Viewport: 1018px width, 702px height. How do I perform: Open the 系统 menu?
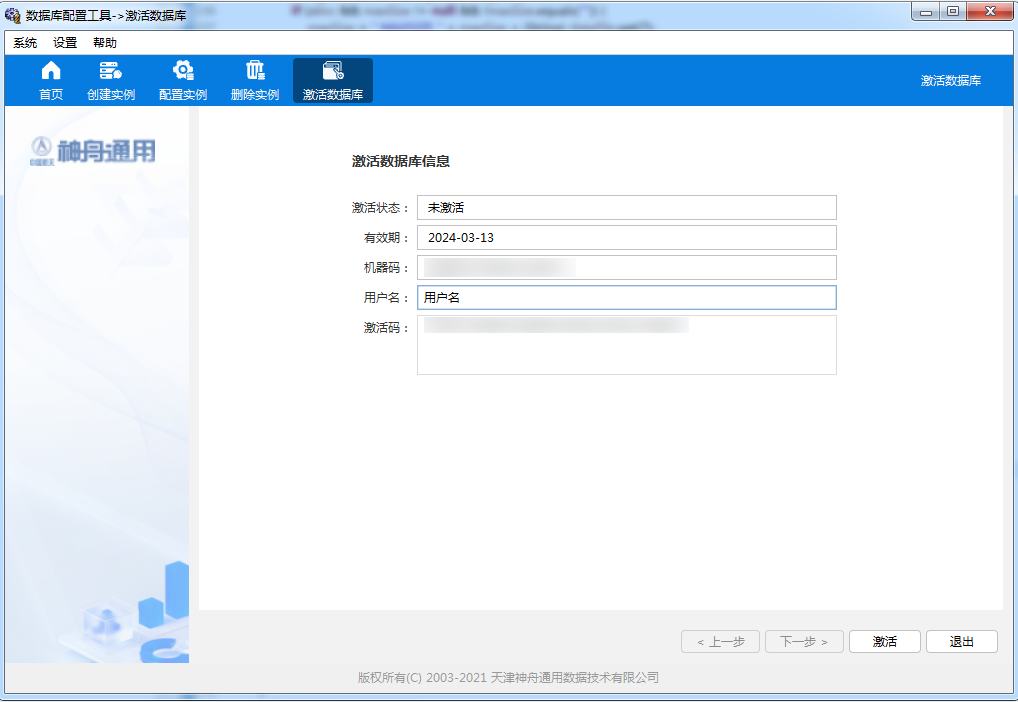(25, 43)
